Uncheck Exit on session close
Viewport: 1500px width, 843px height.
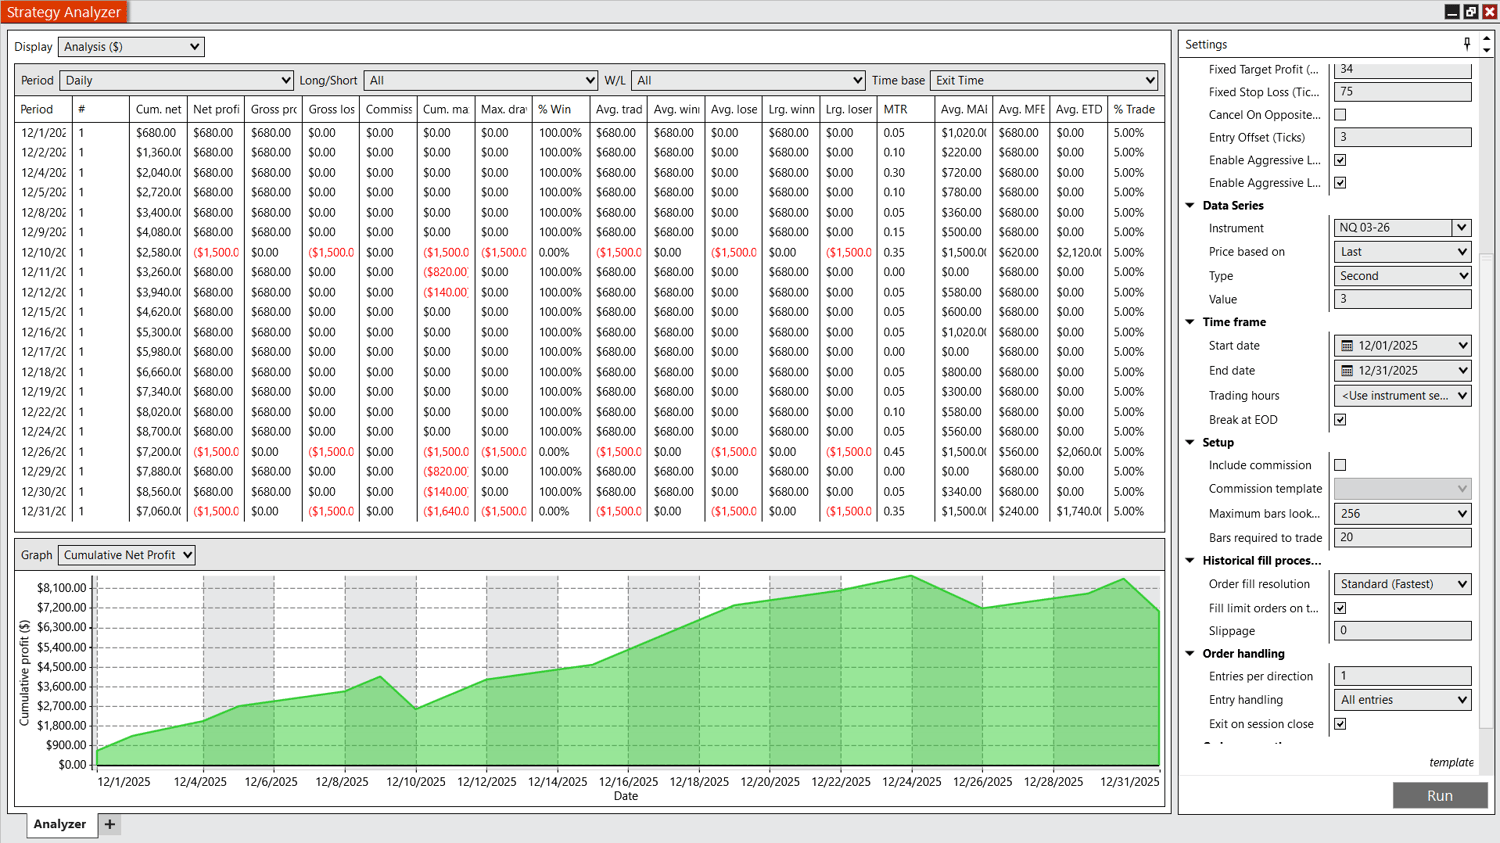point(1340,724)
